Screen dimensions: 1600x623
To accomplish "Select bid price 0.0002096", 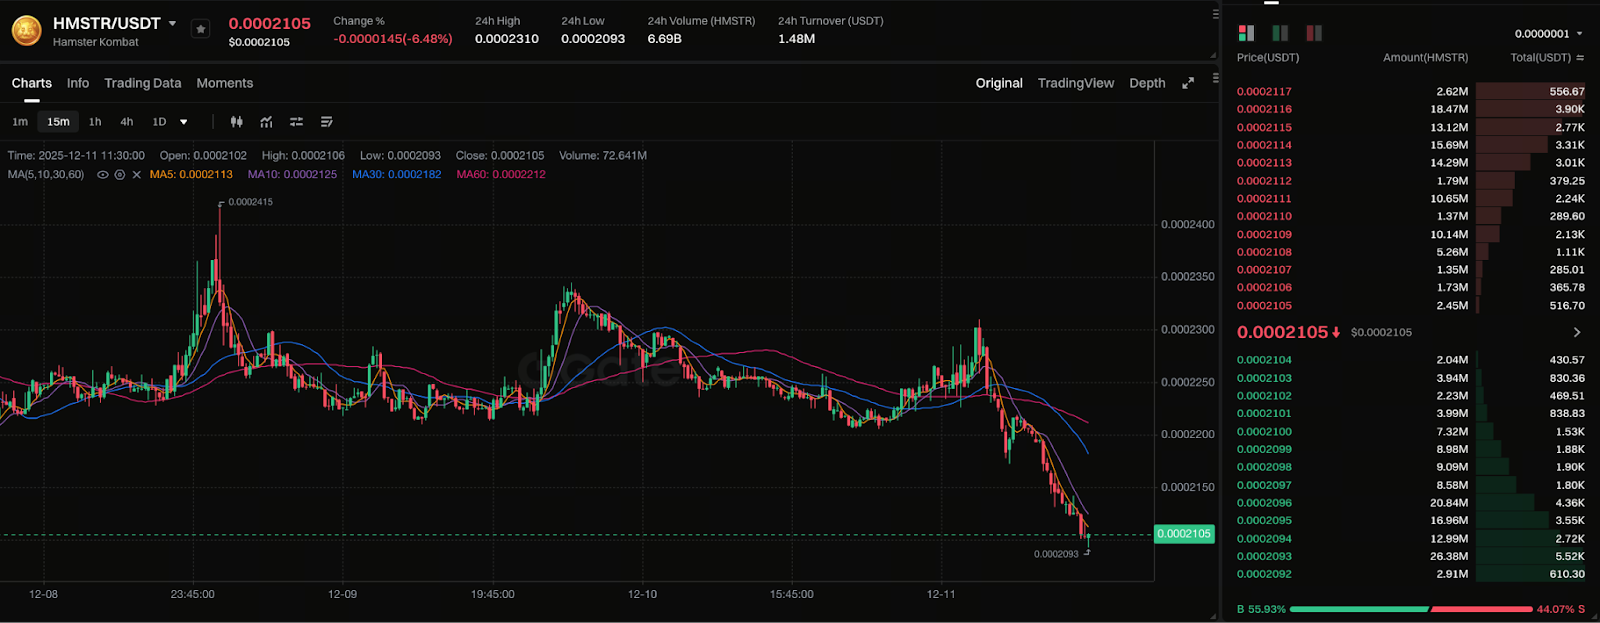I will pos(1264,503).
